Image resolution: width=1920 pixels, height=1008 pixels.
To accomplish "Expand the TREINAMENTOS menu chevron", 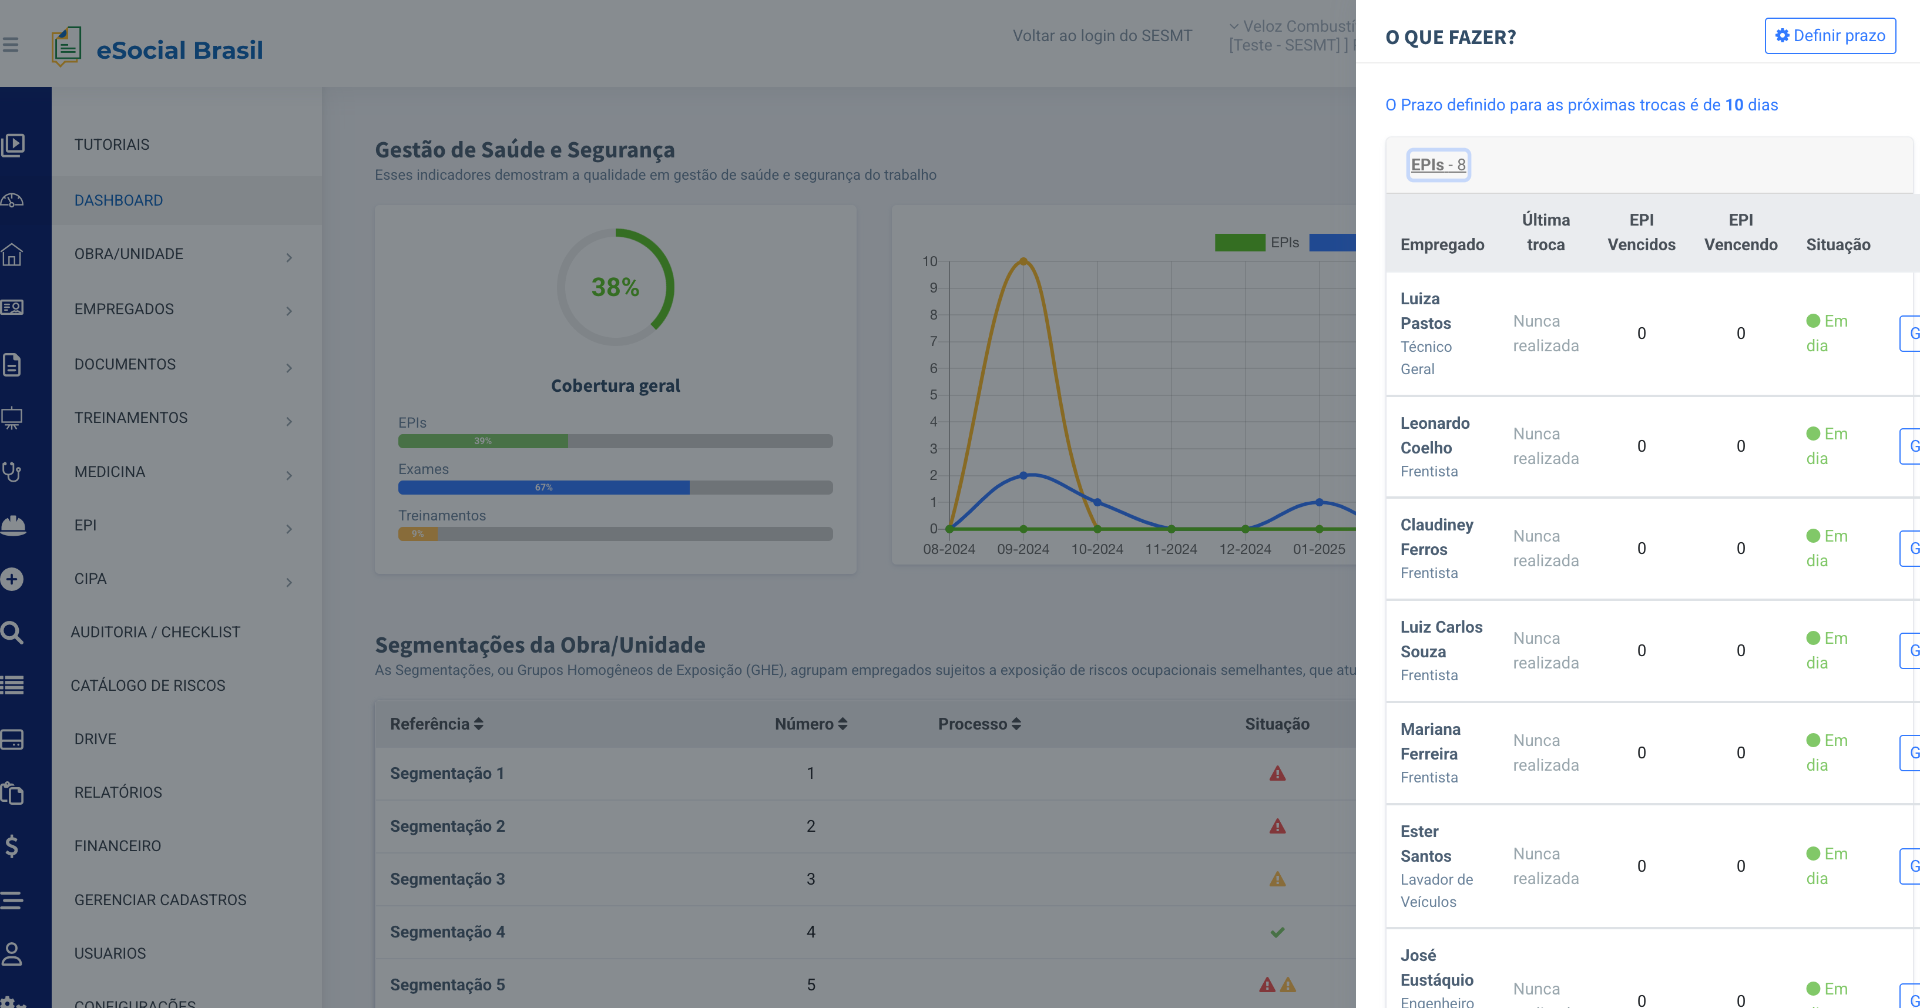I will (289, 421).
